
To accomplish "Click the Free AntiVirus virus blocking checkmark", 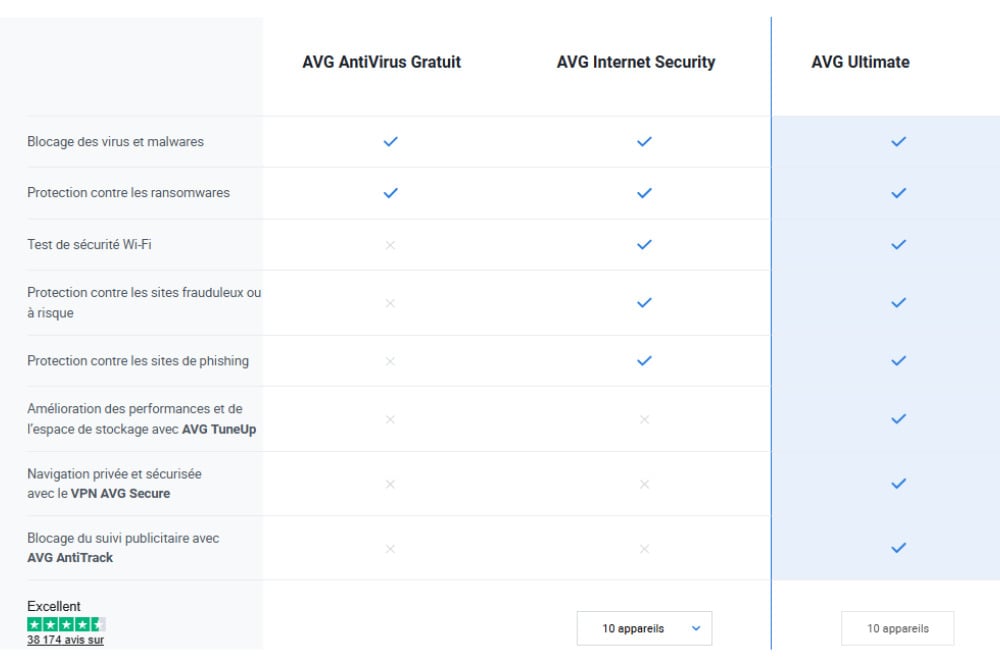I will [390, 142].
